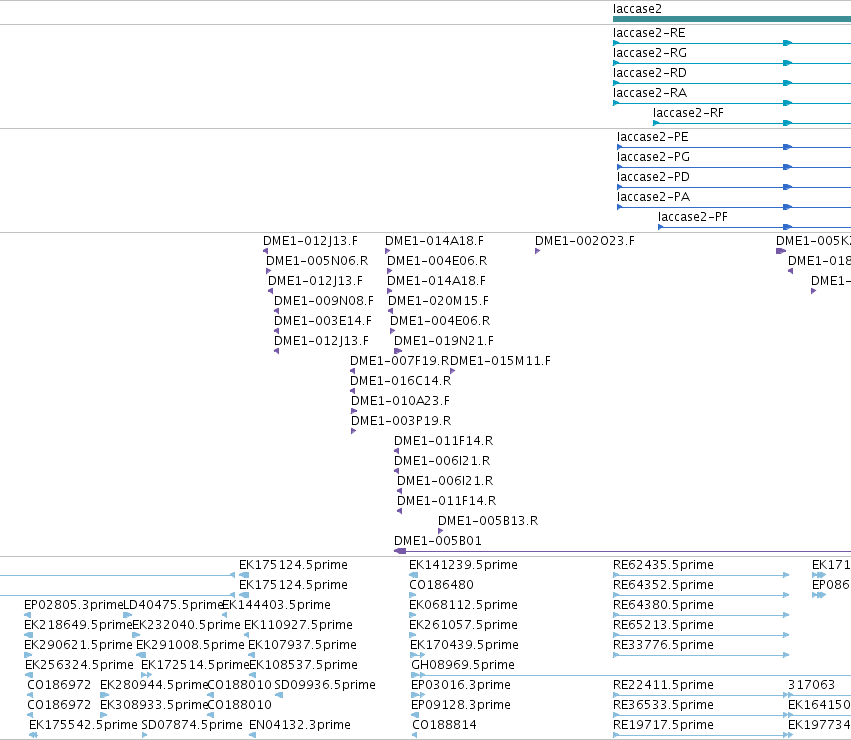Select EST SD09936.5prime
Image resolution: width=851 pixels, height=740 pixels.
pos(325,685)
